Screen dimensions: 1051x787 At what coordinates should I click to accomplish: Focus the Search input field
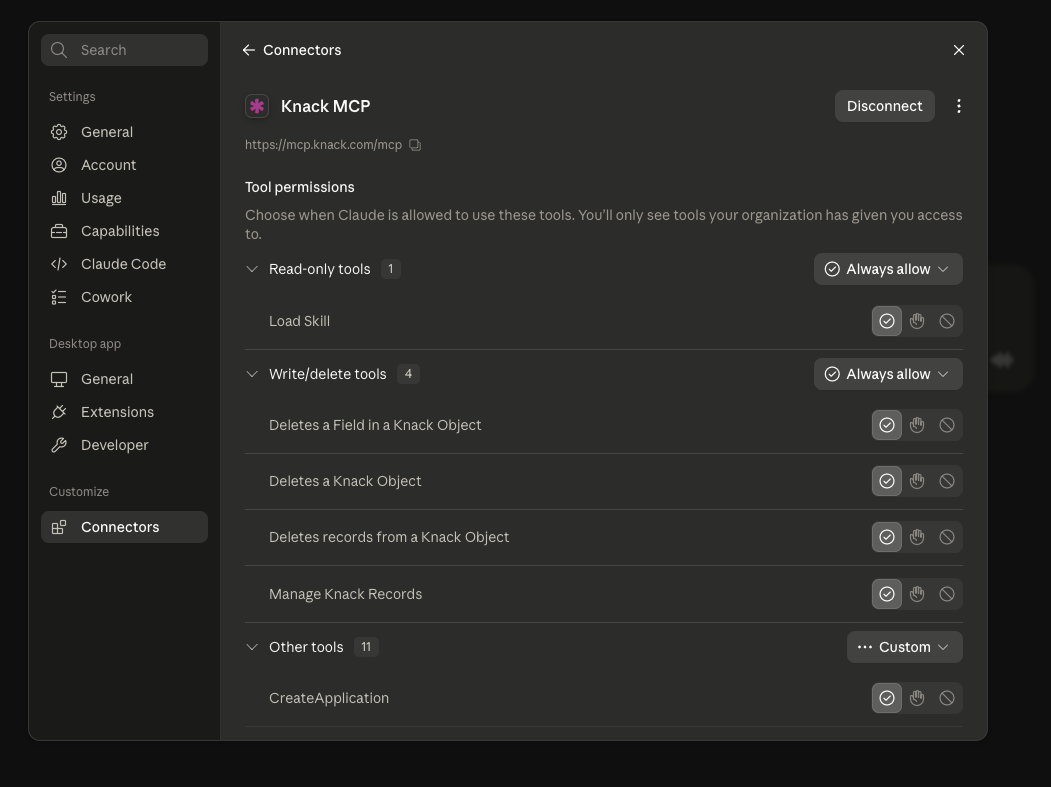pyautogui.click(x=124, y=50)
